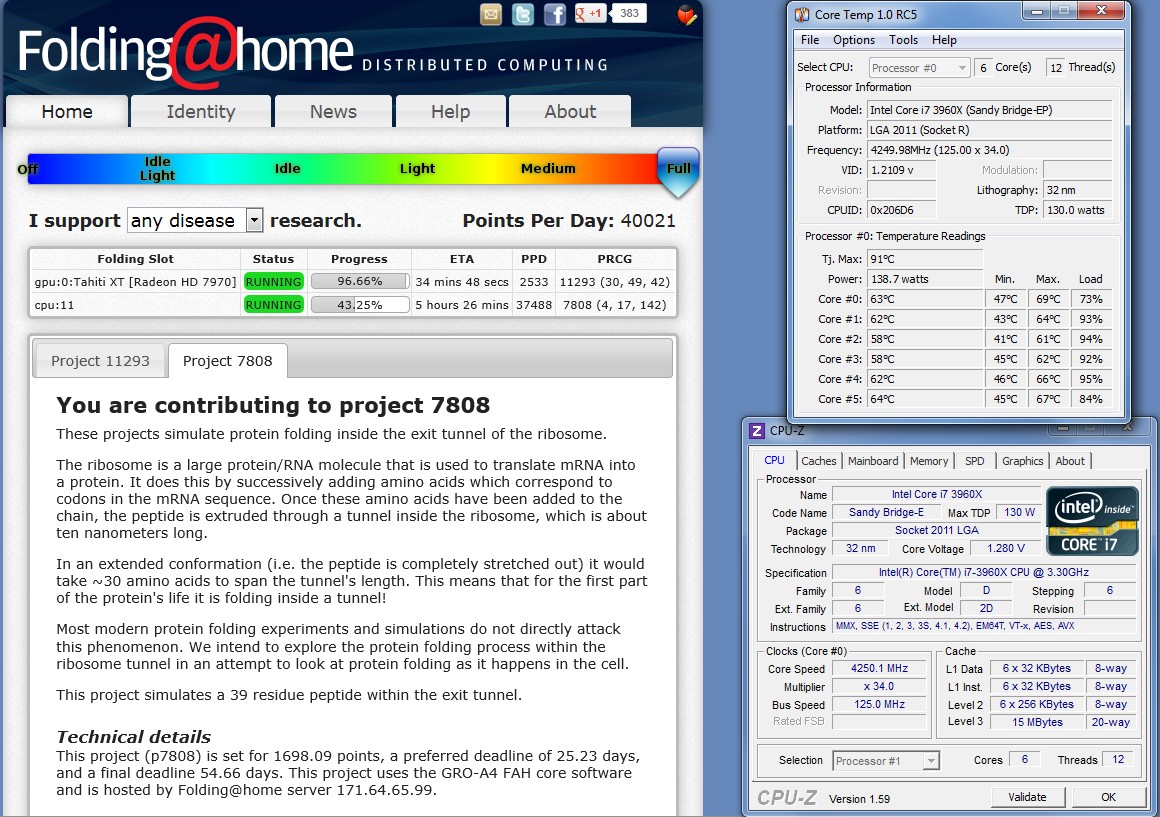Click the CPU-Z Level 3 cache 15 MBytes value
This screenshot has height=817, width=1160.
coord(1037,722)
